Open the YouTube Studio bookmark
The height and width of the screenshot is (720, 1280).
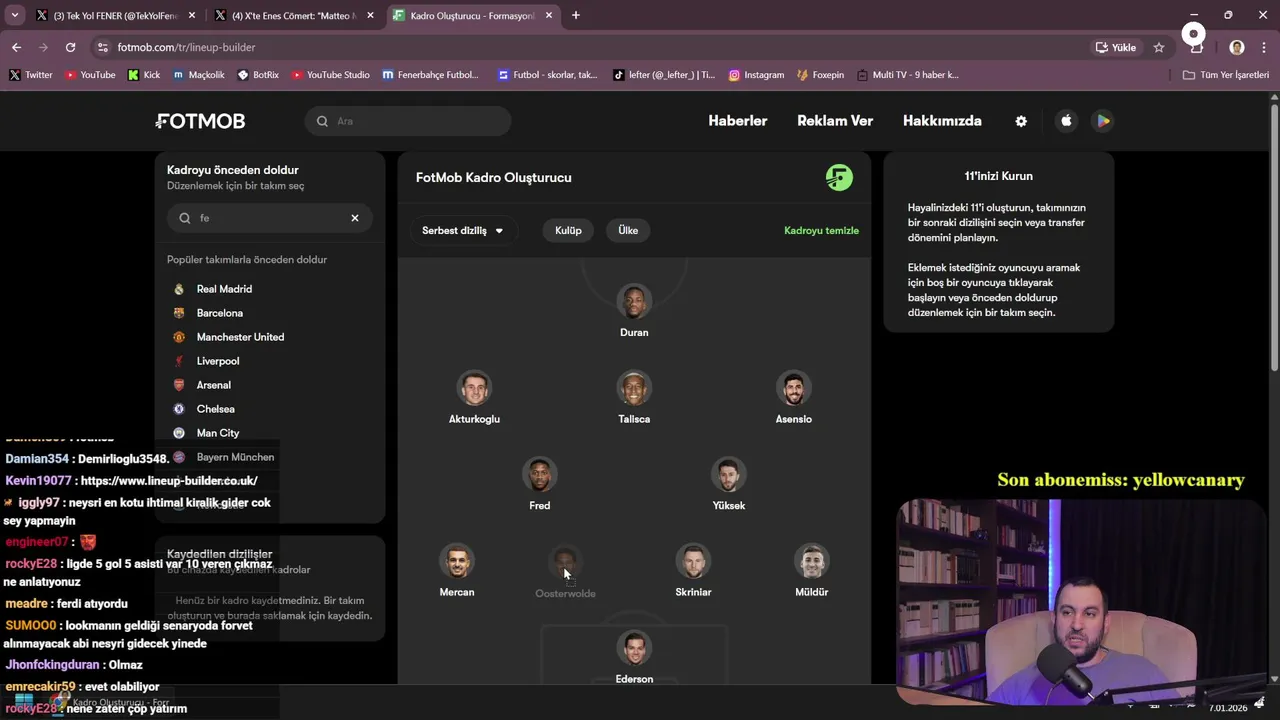click(330, 75)
